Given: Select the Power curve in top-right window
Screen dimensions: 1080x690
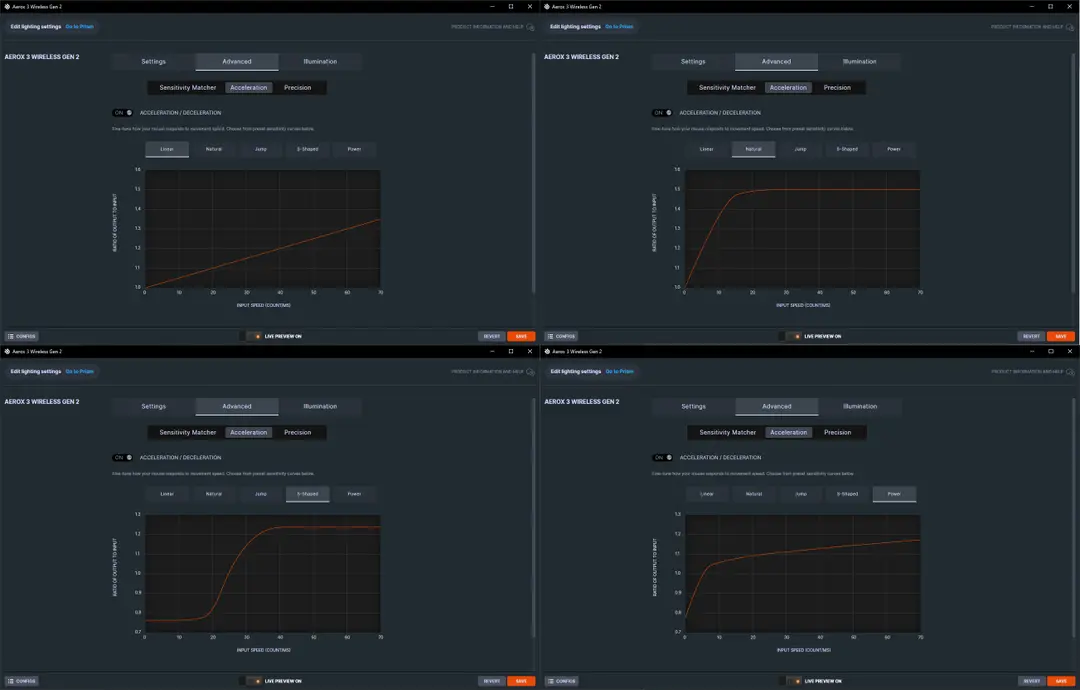Looking at the screenshot, I should click(x=894, y=149).
